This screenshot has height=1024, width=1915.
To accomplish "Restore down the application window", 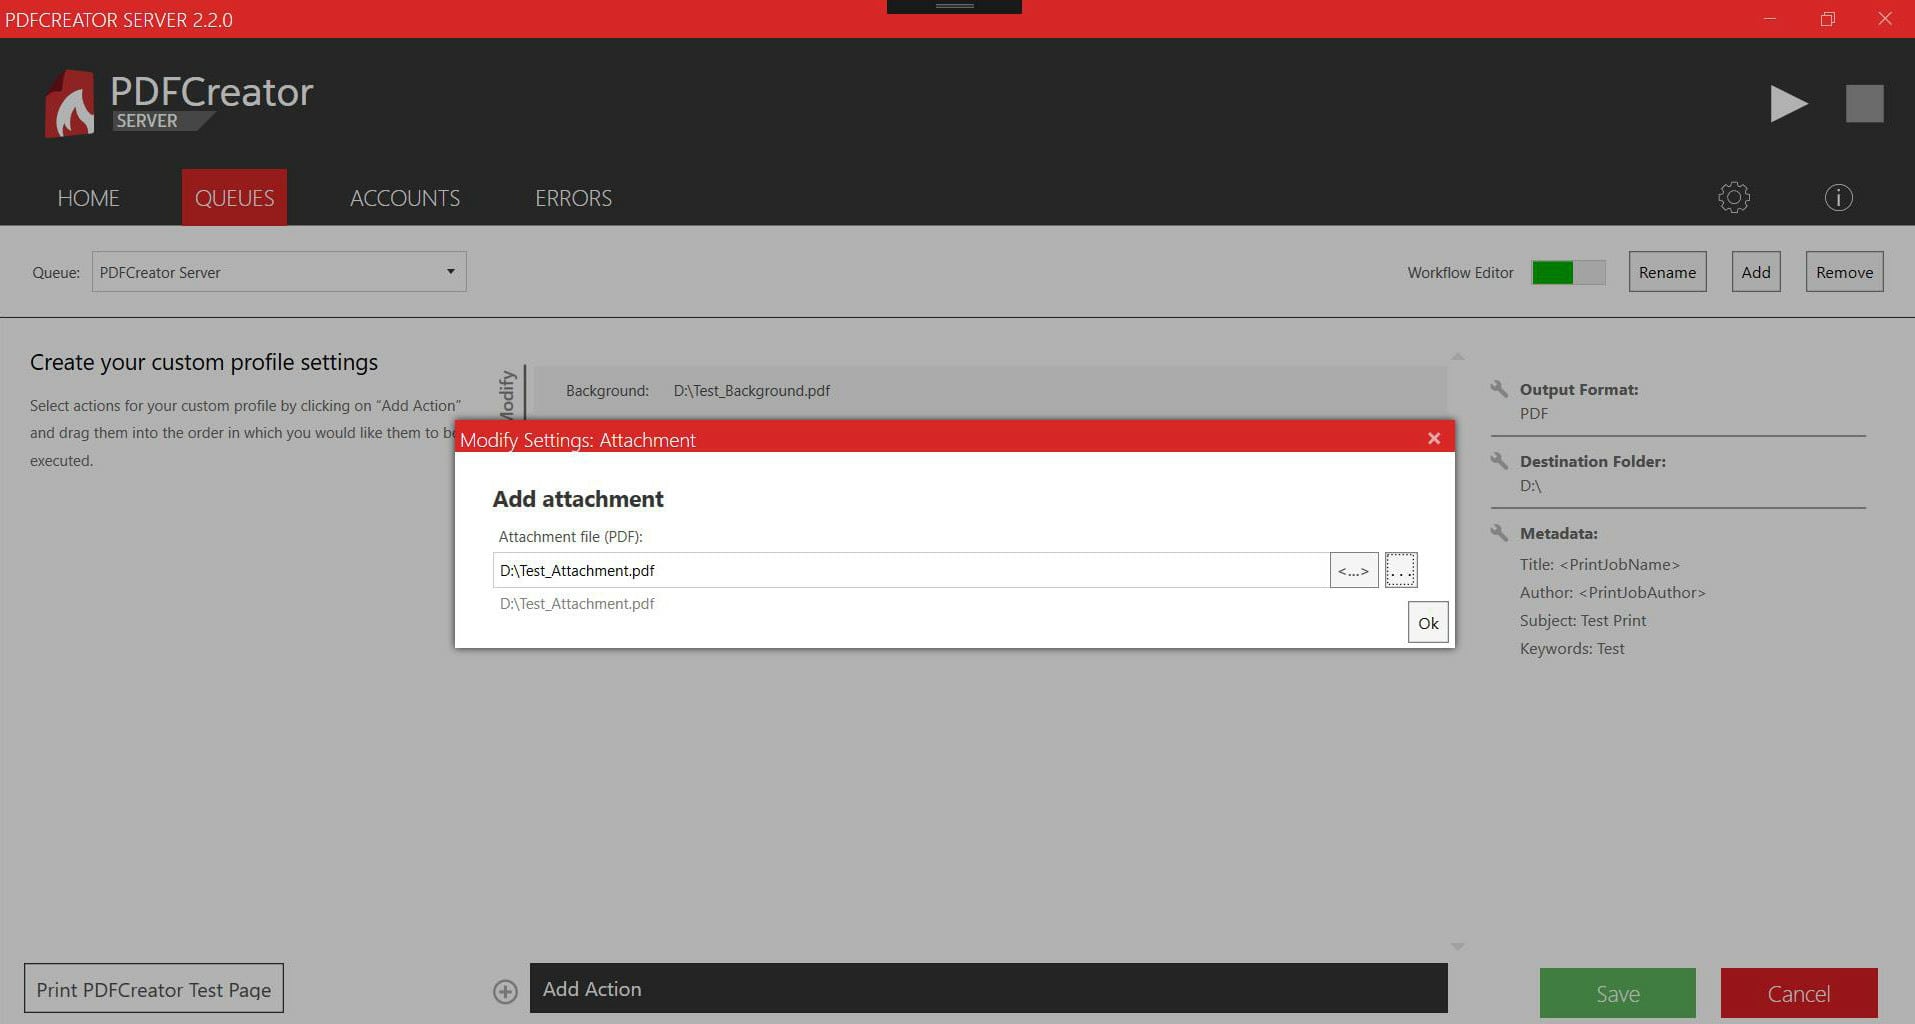I will [1827, 19].
